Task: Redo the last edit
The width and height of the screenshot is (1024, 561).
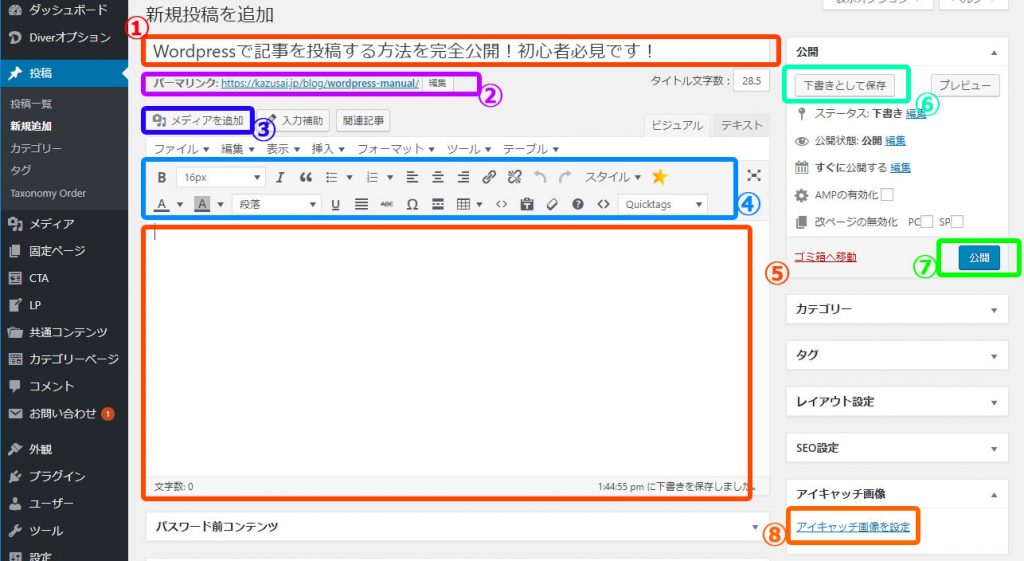Action: coord(565,177)
